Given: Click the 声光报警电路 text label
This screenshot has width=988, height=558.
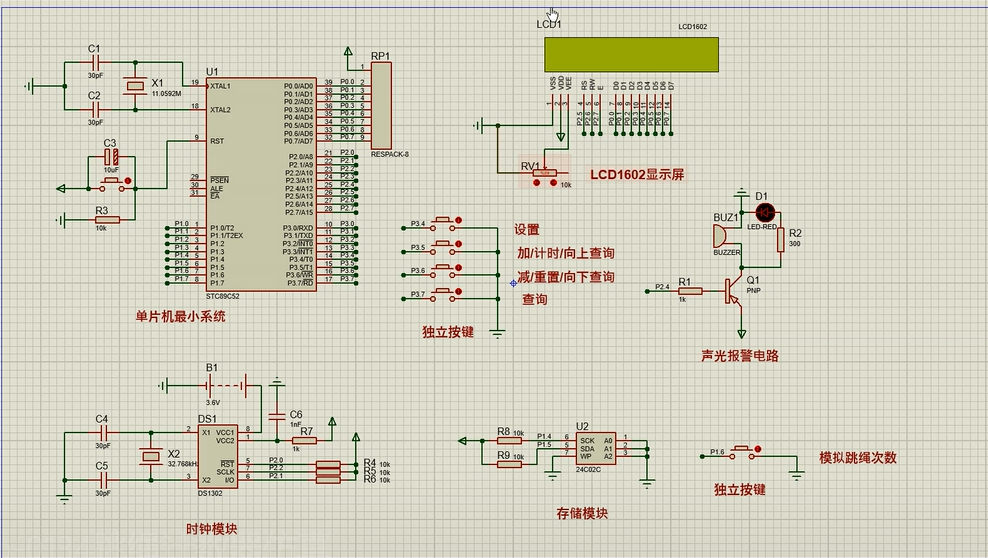Looking at the screenshot, I should click(x=741, y=356).
